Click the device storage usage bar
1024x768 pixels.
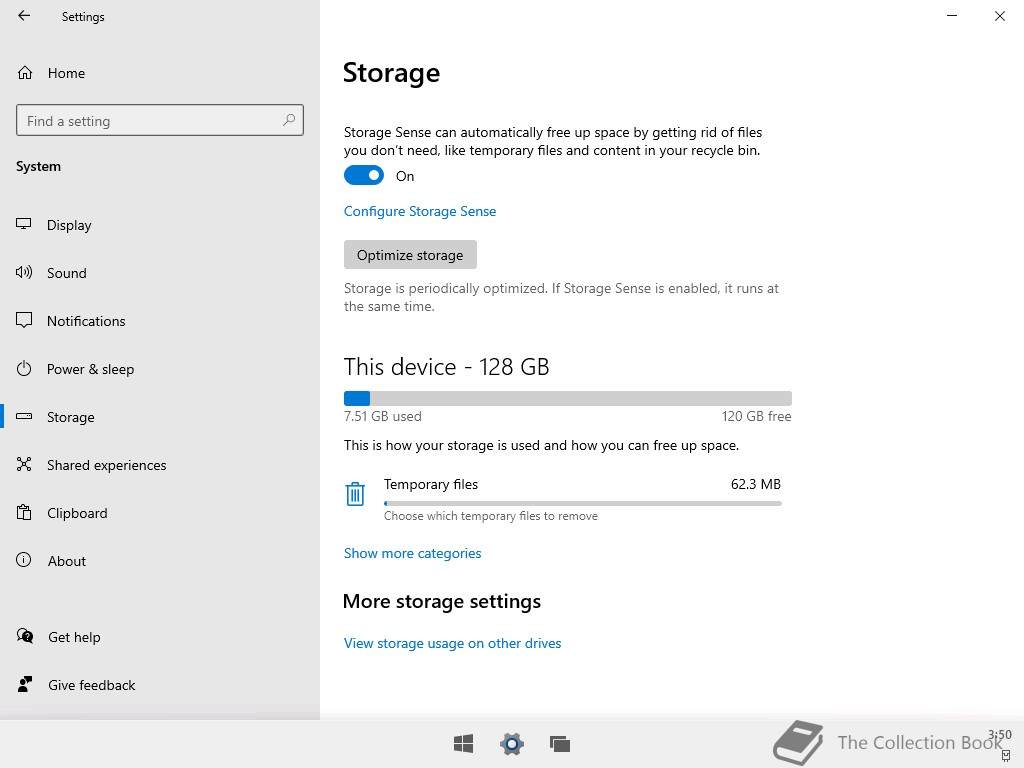pyautogui.click(x=567, y=398)
